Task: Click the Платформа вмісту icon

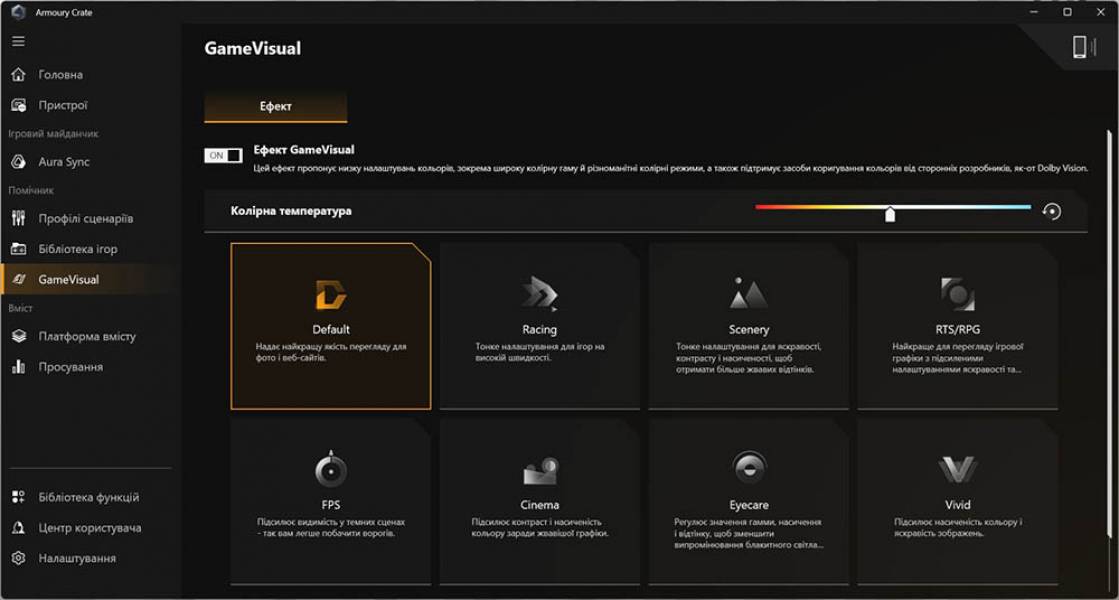Action: (19, 336)
